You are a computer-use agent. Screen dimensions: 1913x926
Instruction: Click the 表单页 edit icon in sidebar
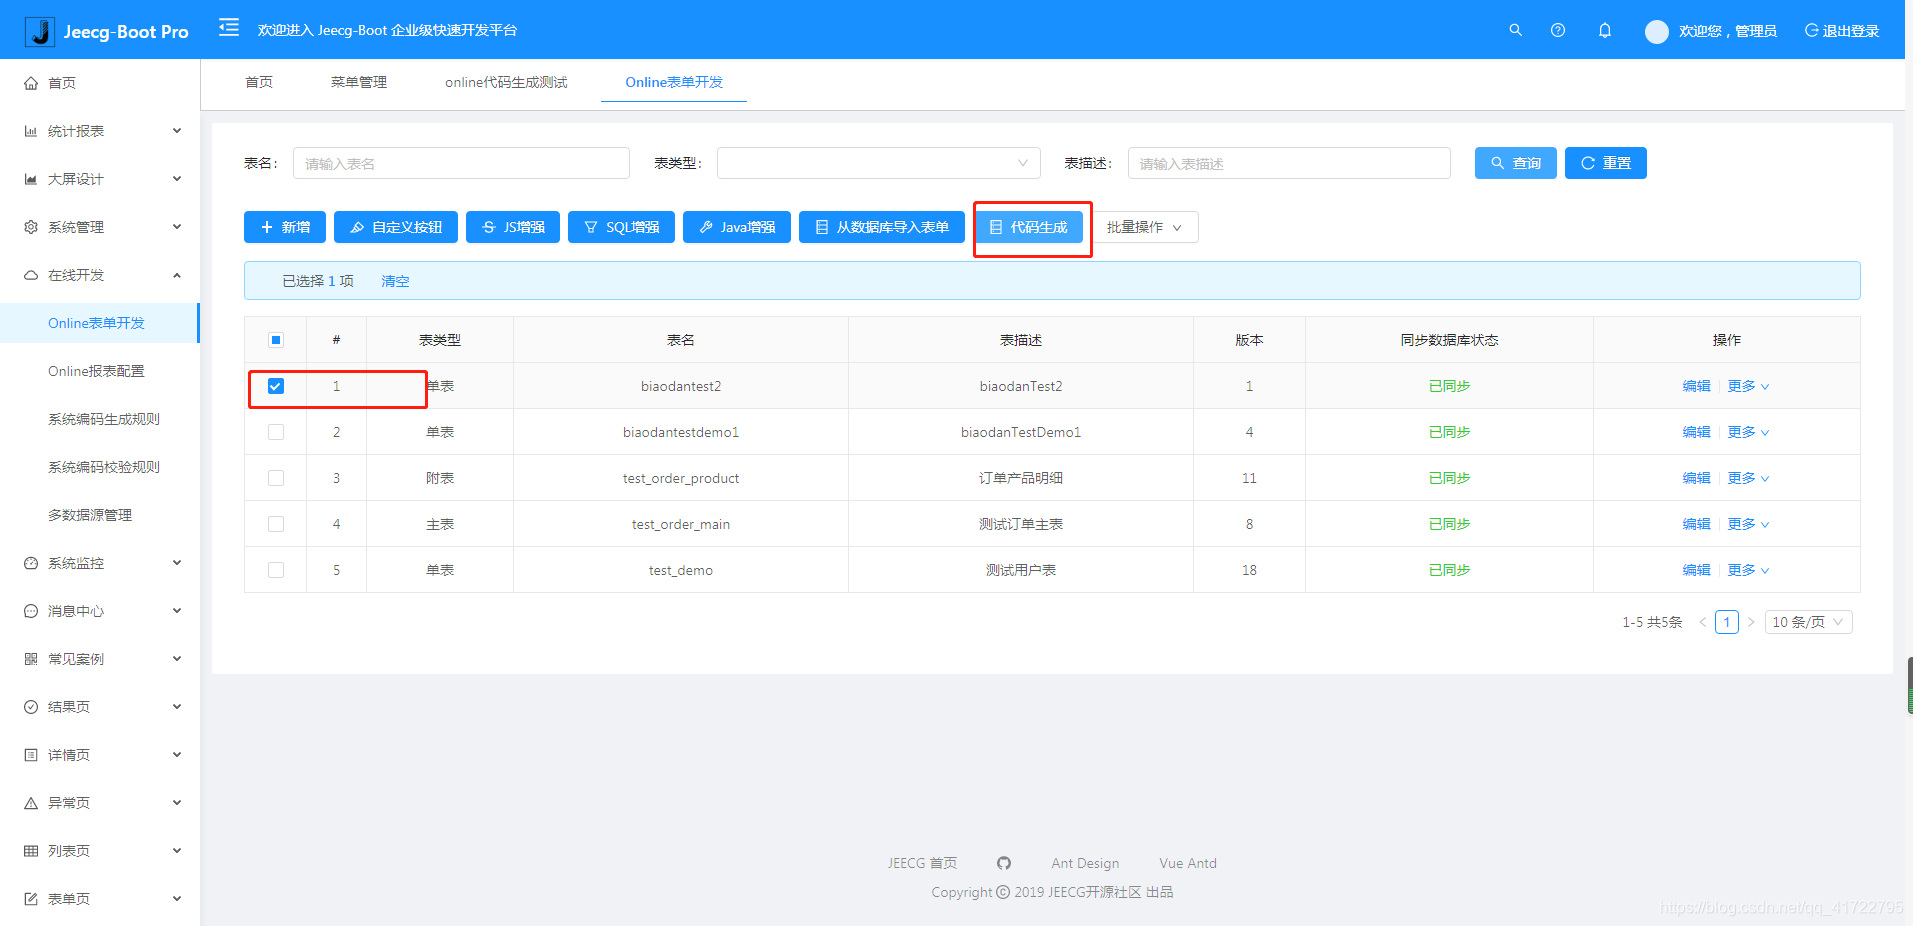31,899
